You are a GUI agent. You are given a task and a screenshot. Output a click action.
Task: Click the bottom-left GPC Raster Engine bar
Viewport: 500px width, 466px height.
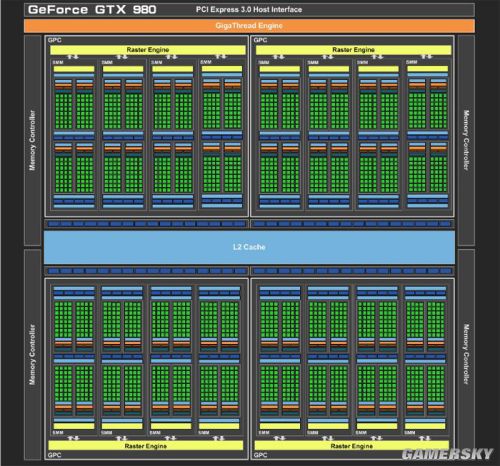[146, 446]
